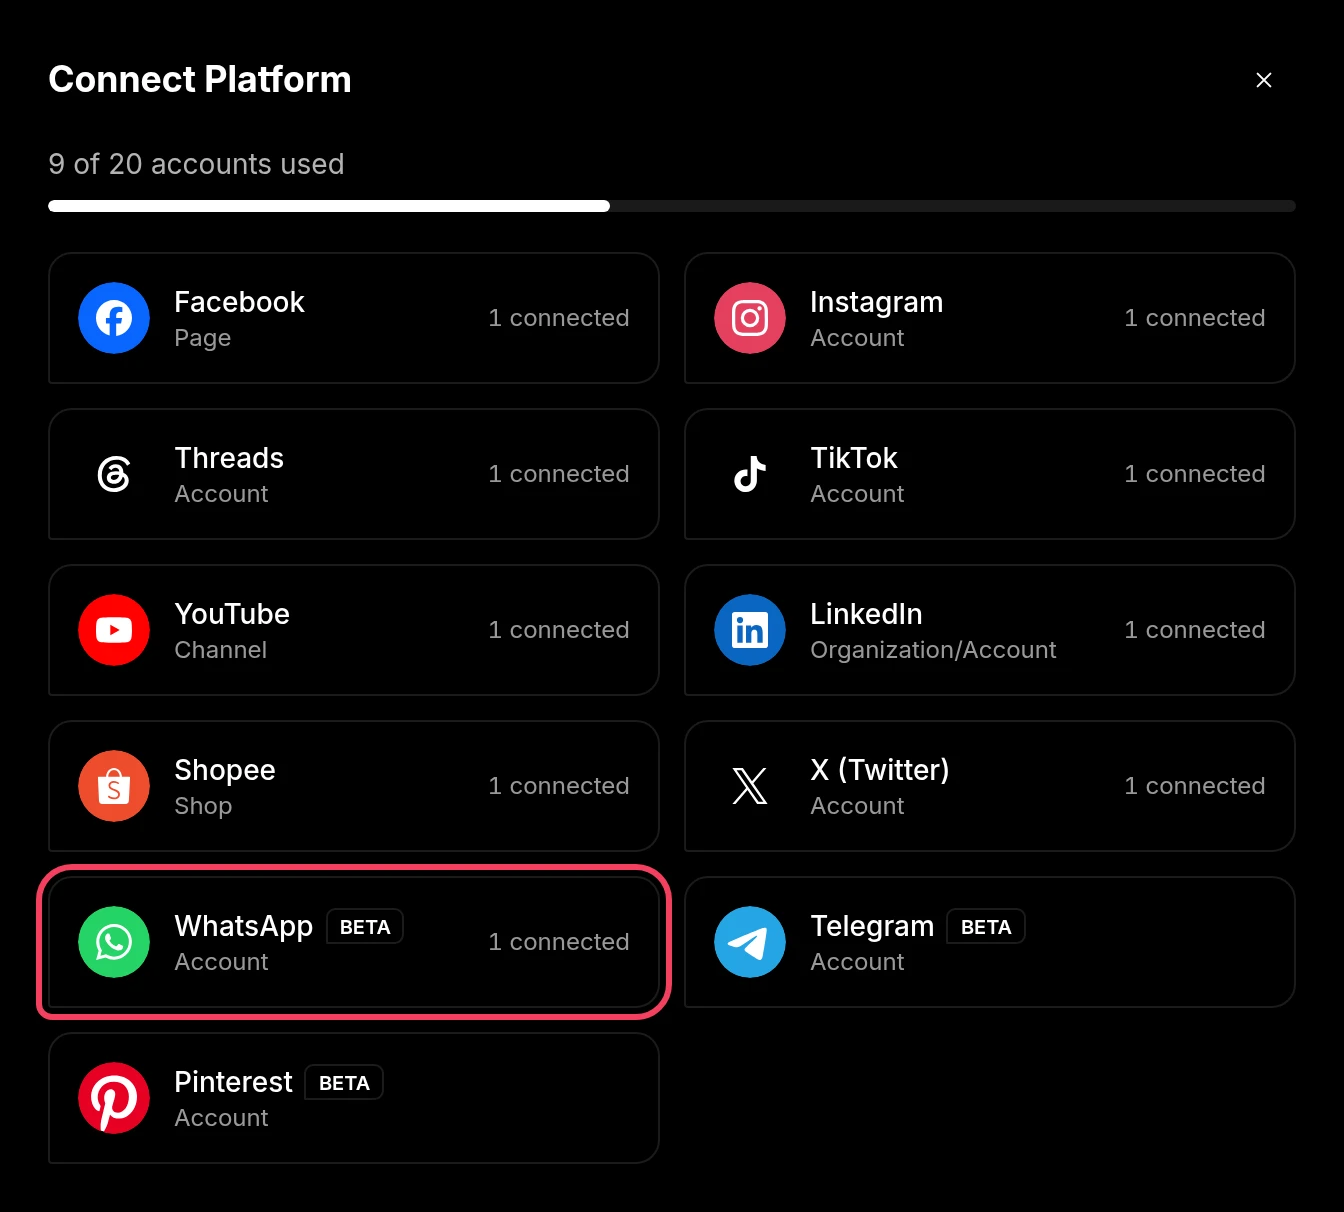Click the Threads logo icon
Image resolution: width=1344 pixels, height=1212 pixels.
pos(114,474)
